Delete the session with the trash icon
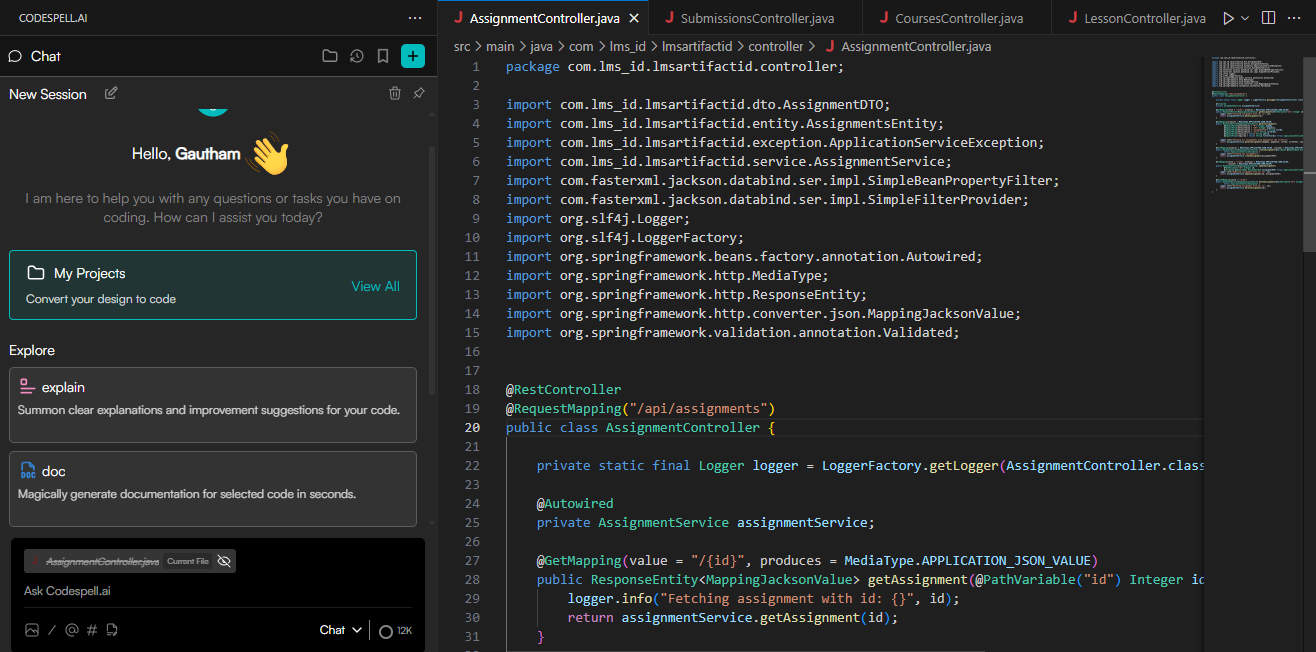The width and height of the screenshot is (1316, 652). click(395, 93)
